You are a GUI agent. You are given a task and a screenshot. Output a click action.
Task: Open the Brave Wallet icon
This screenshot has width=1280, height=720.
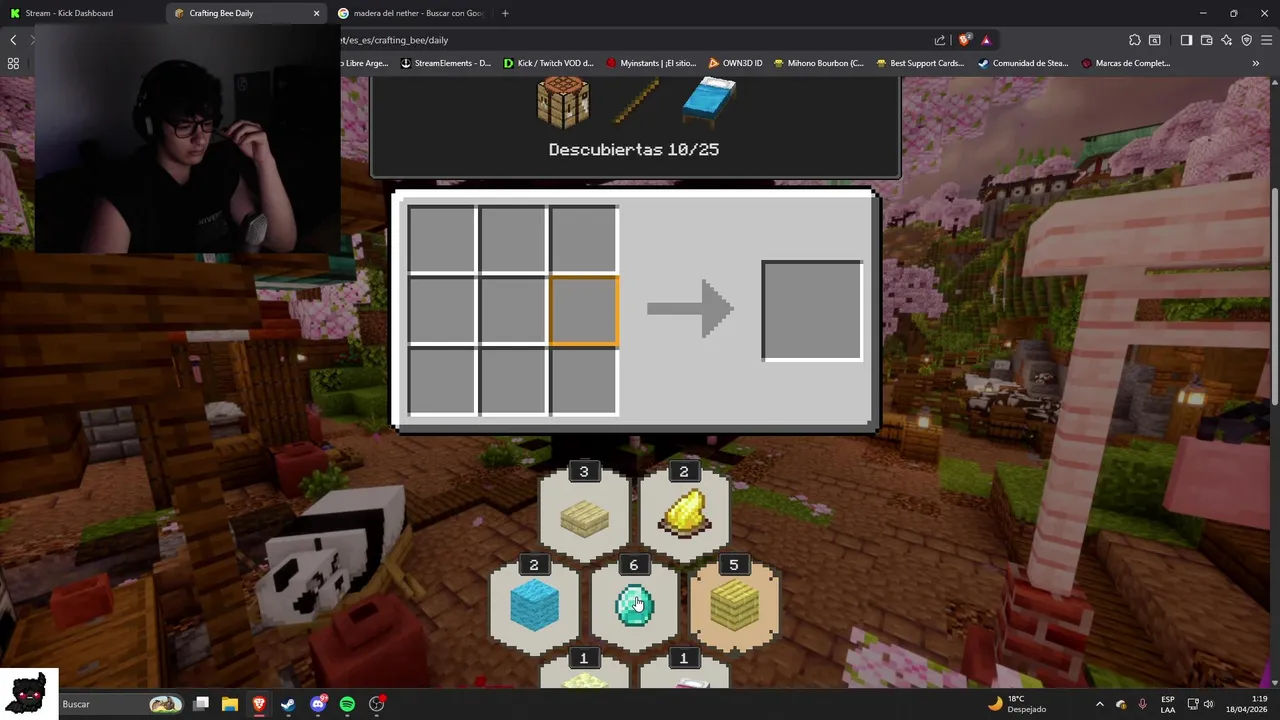(1207, 40)
